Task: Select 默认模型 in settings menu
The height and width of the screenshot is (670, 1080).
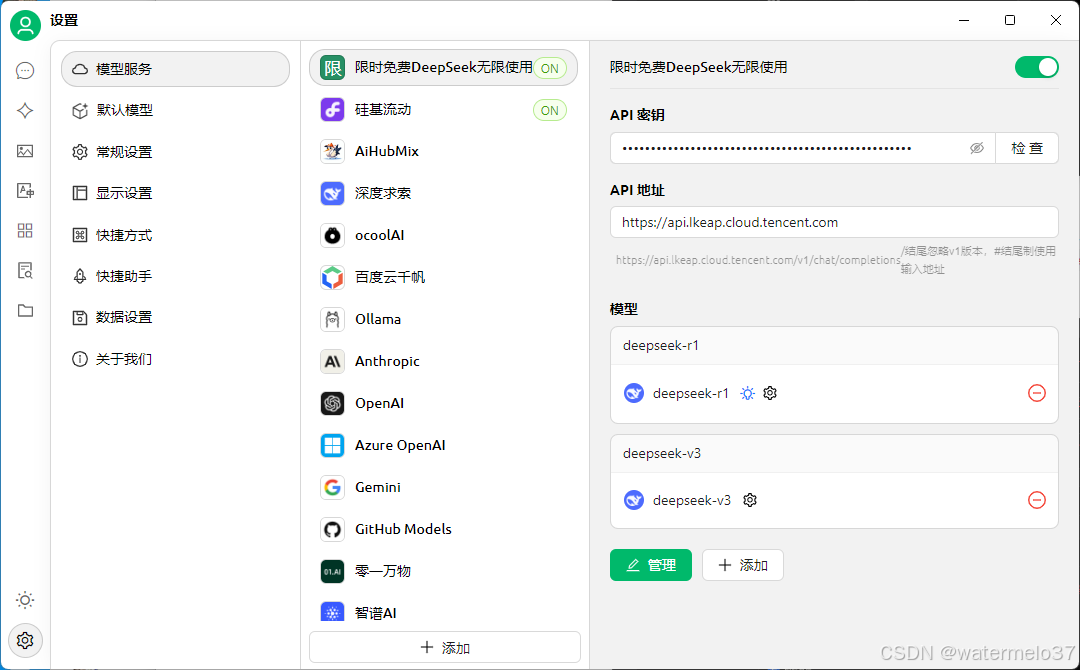Action: click(x=125, y=110)
